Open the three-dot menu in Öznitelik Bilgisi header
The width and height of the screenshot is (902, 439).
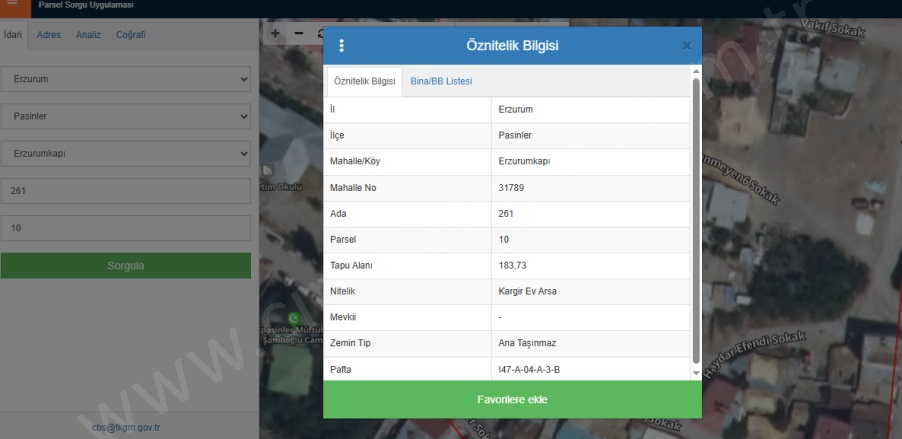pos(341,46)
